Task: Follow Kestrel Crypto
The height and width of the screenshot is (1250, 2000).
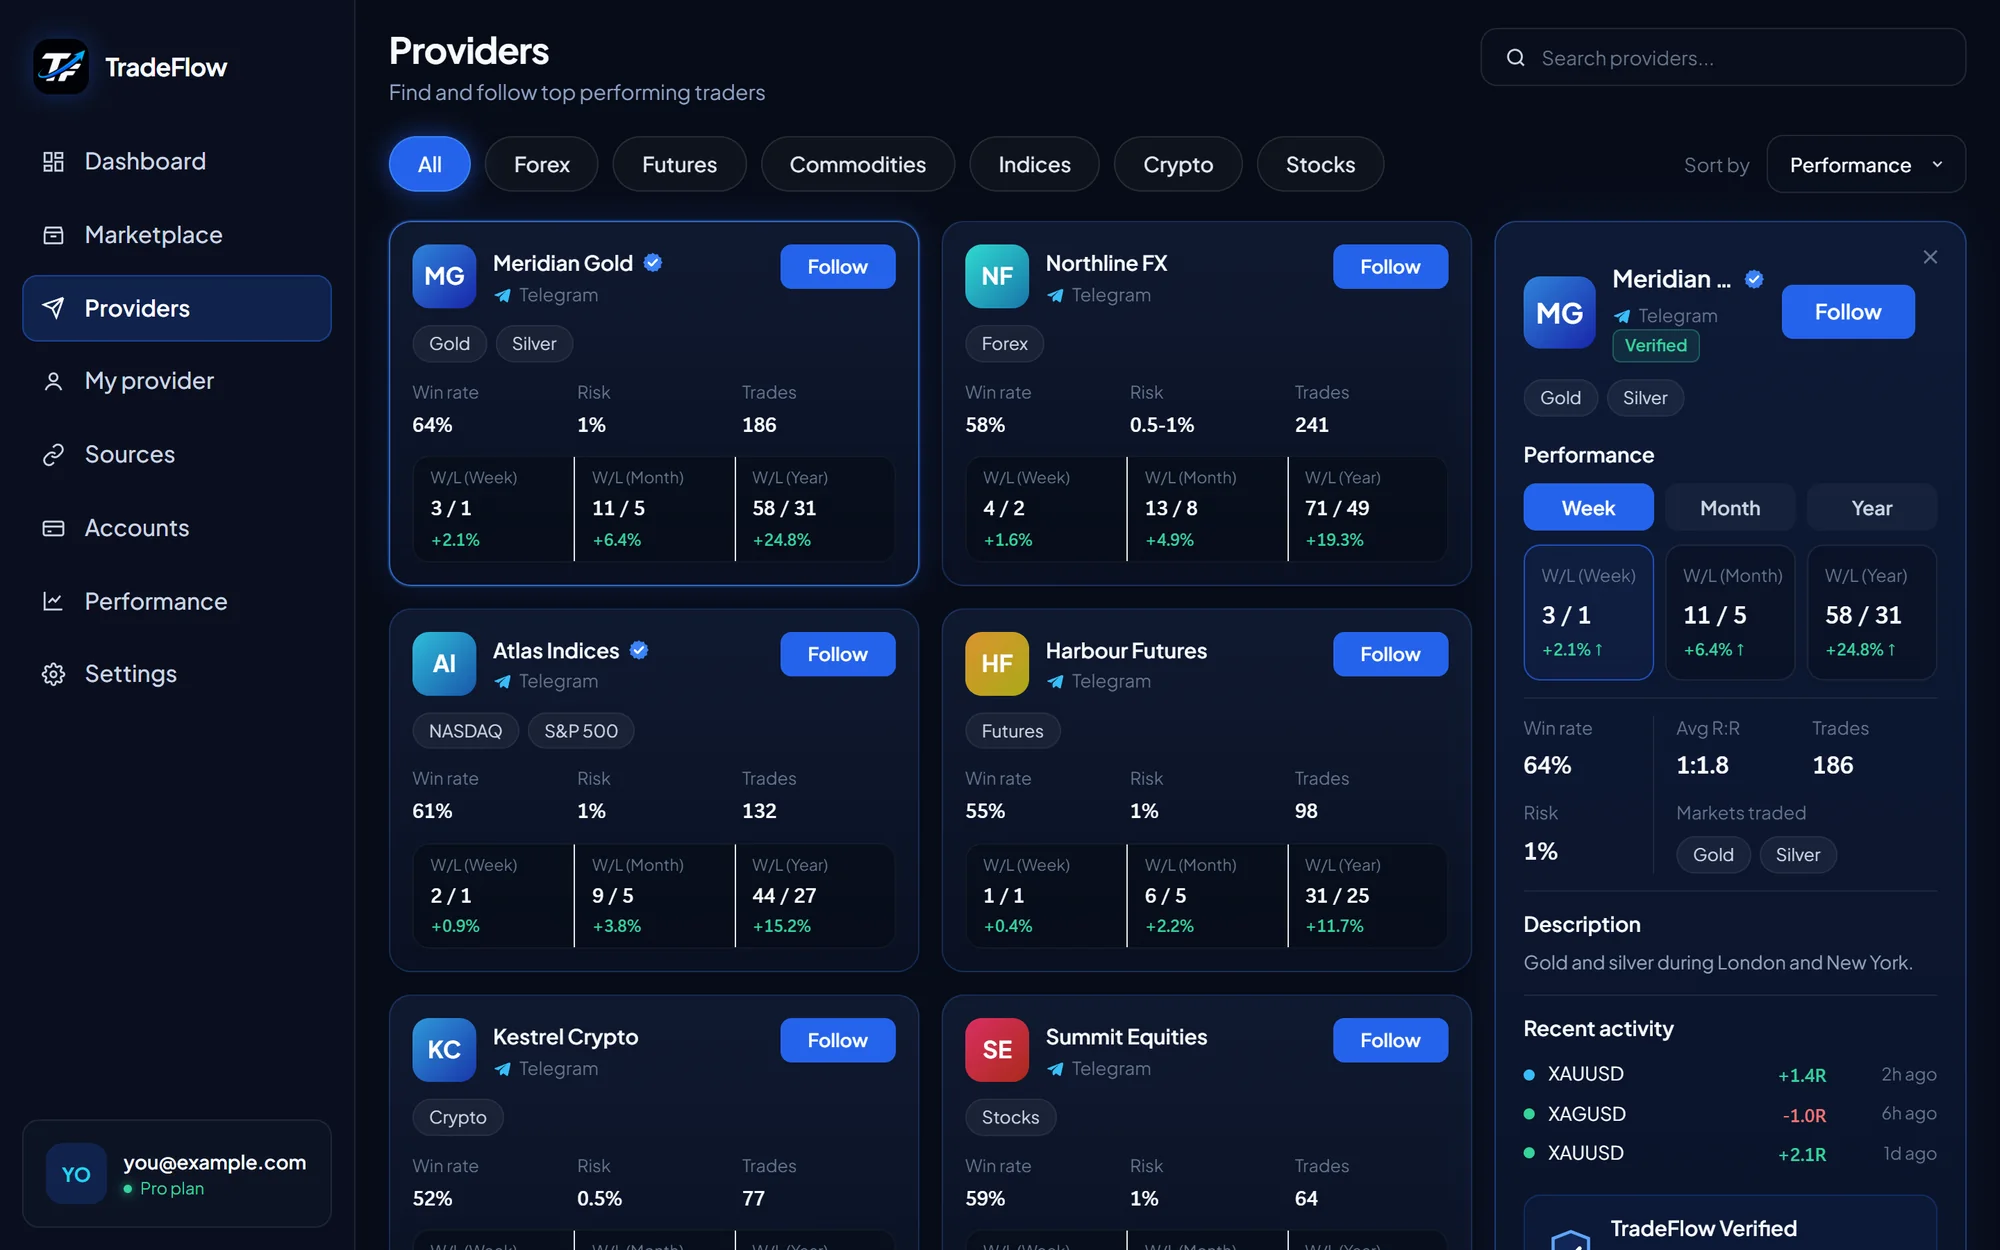Action: (x=838, y=1040)
